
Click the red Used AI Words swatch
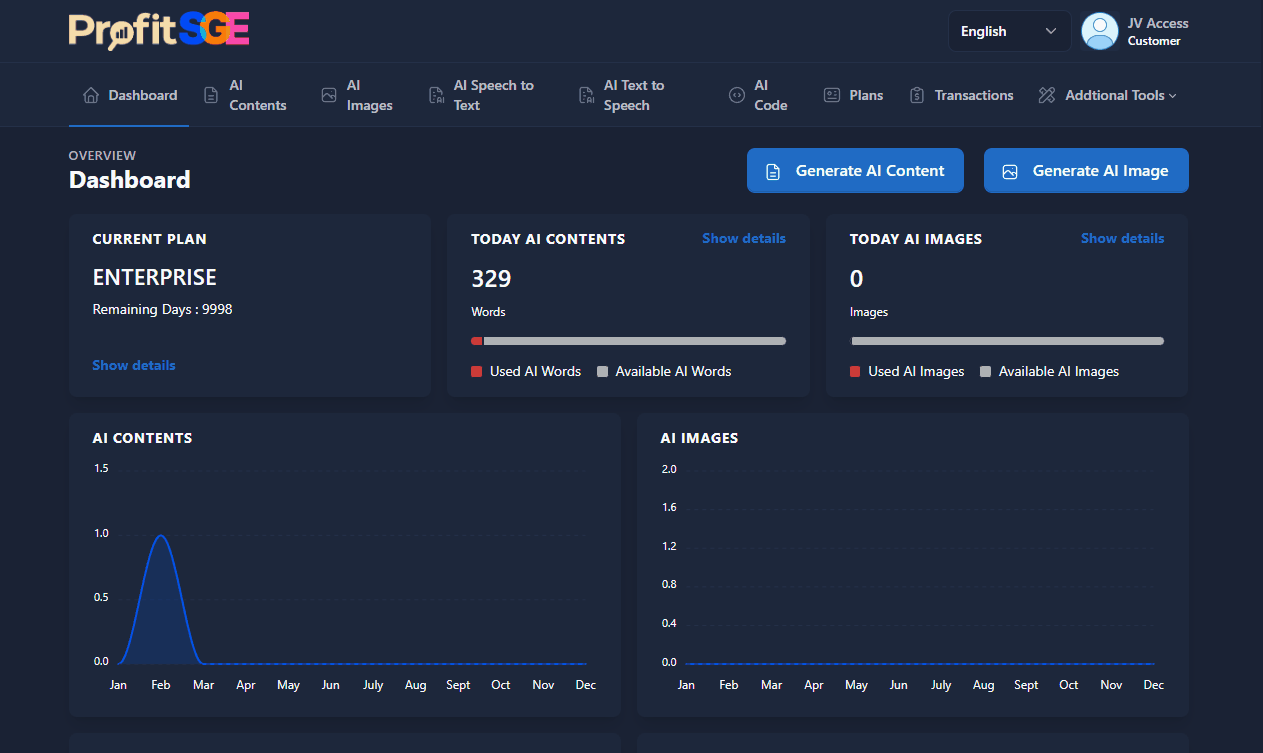click(476, 372)
